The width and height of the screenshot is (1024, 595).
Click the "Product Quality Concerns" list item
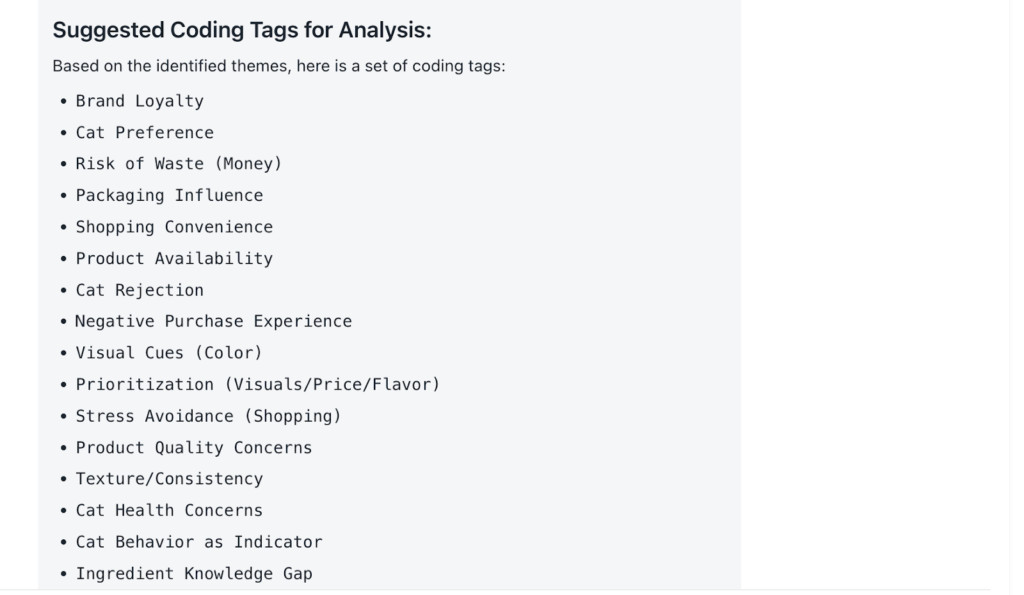pyautogui.click(x=193, y=447)
